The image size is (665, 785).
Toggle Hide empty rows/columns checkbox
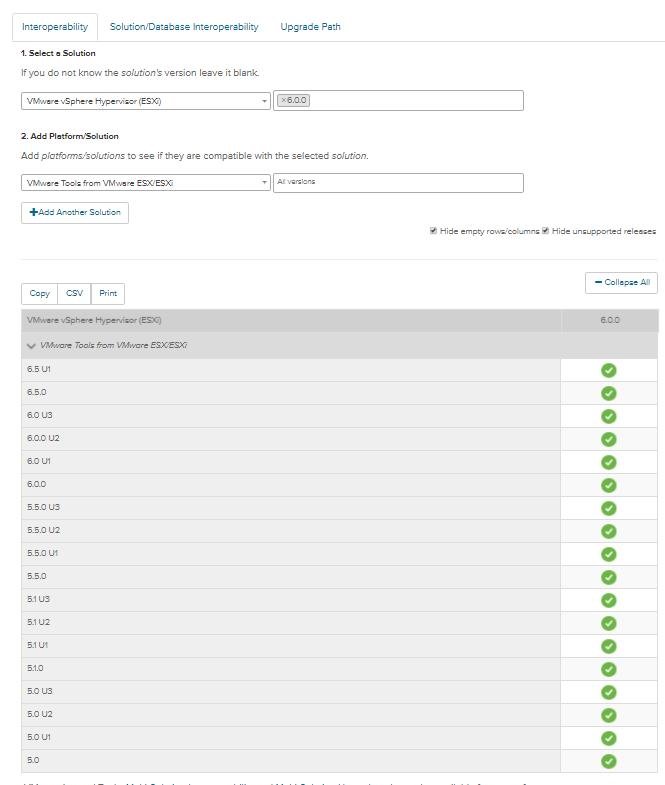(434, 231)
